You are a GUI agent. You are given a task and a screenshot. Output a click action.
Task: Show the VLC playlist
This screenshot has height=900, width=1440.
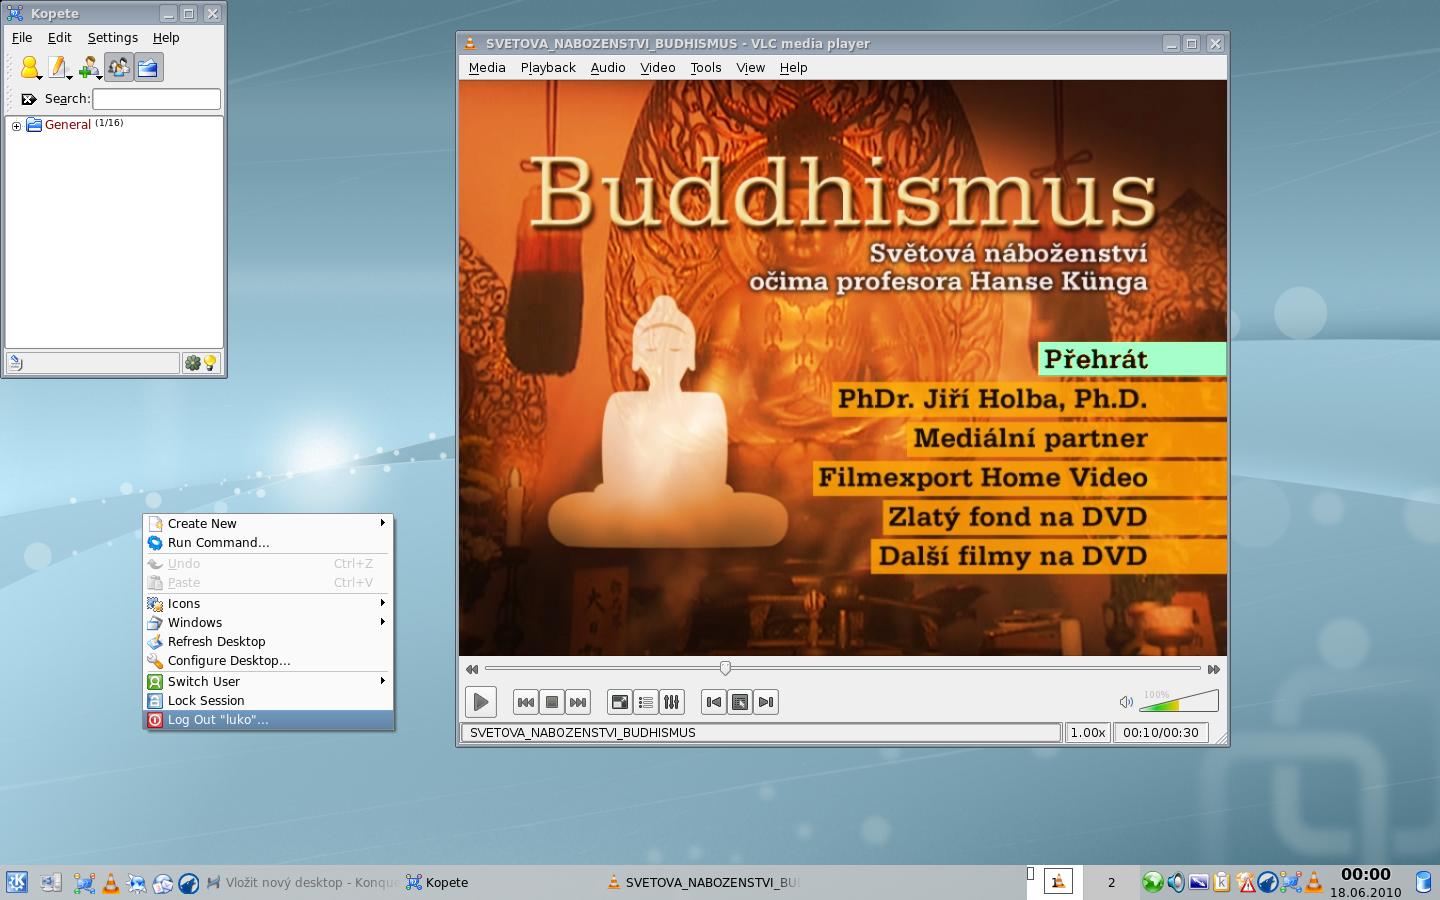point(646,702)
